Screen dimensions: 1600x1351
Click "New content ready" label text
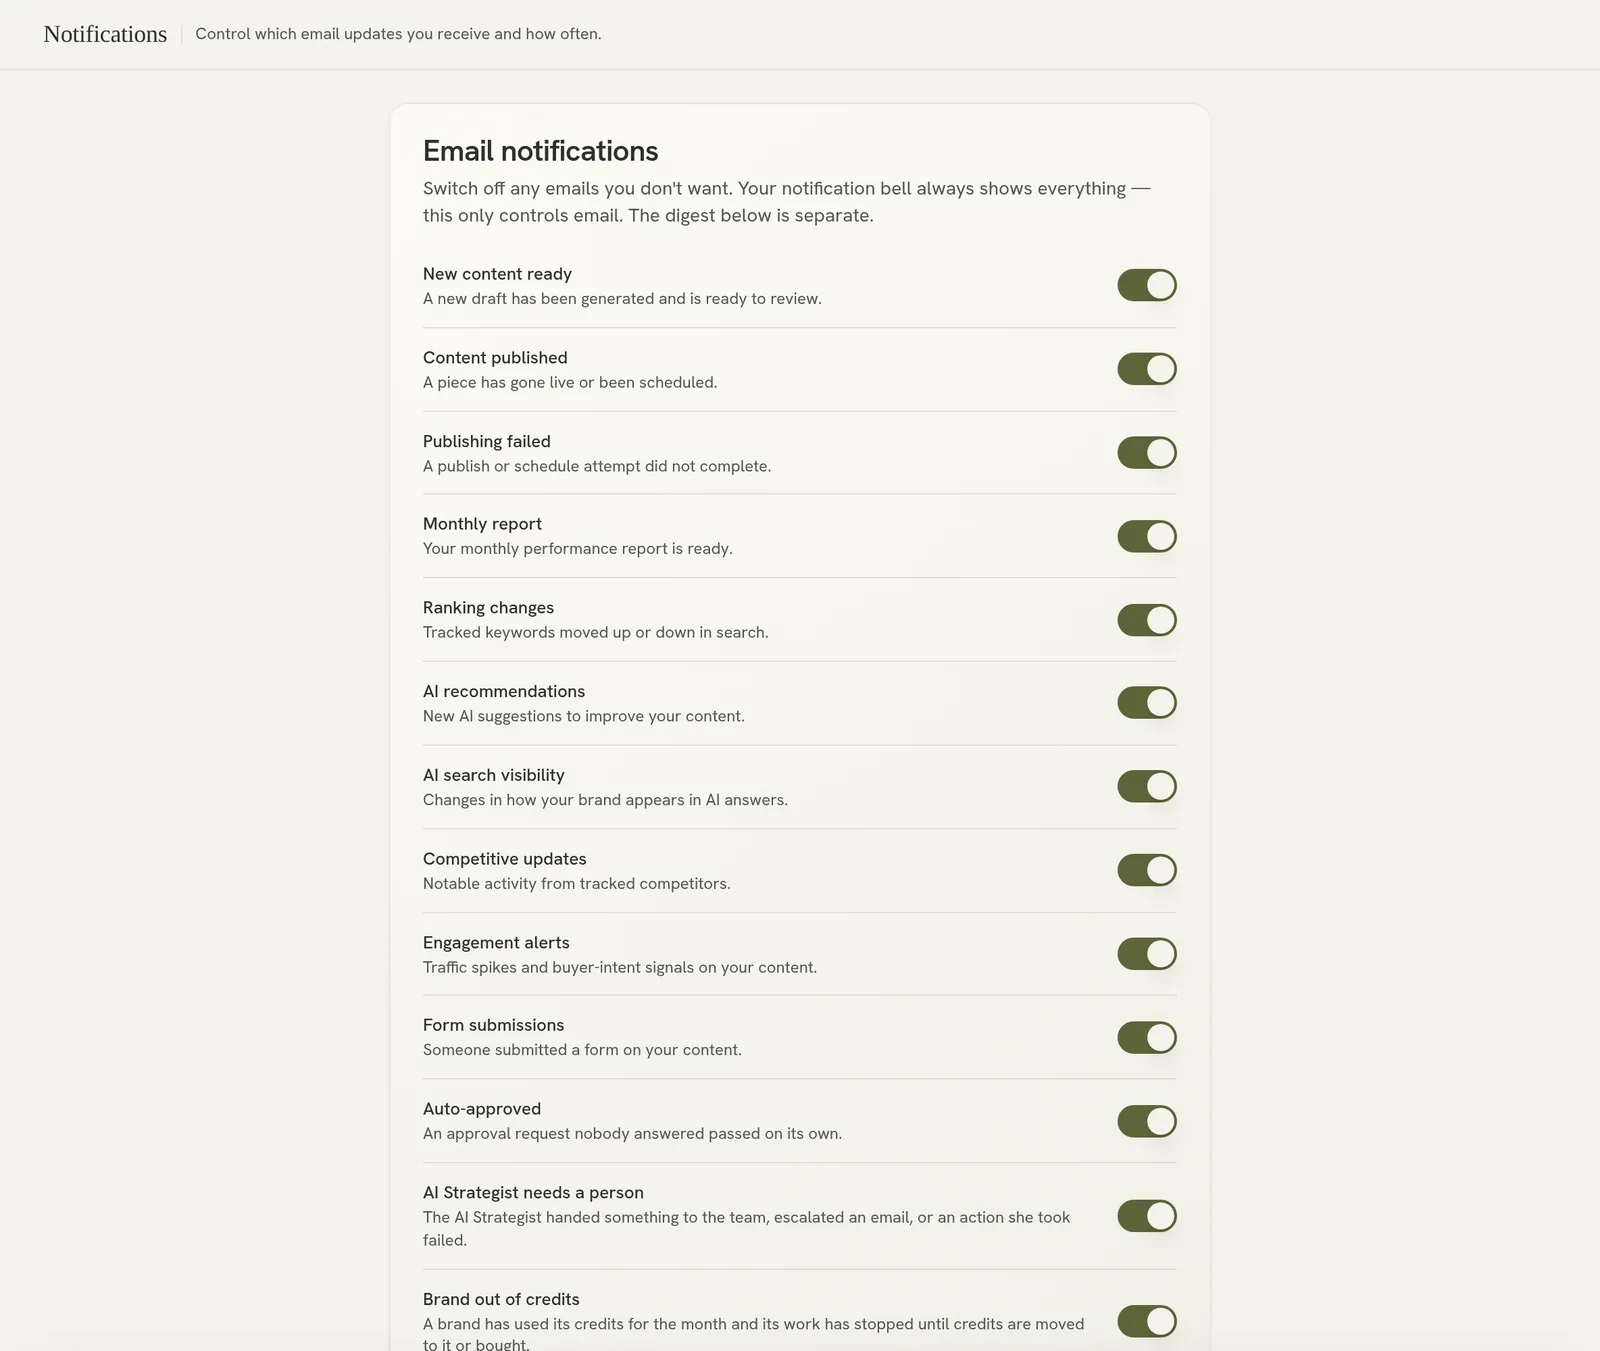click(497, 274)
